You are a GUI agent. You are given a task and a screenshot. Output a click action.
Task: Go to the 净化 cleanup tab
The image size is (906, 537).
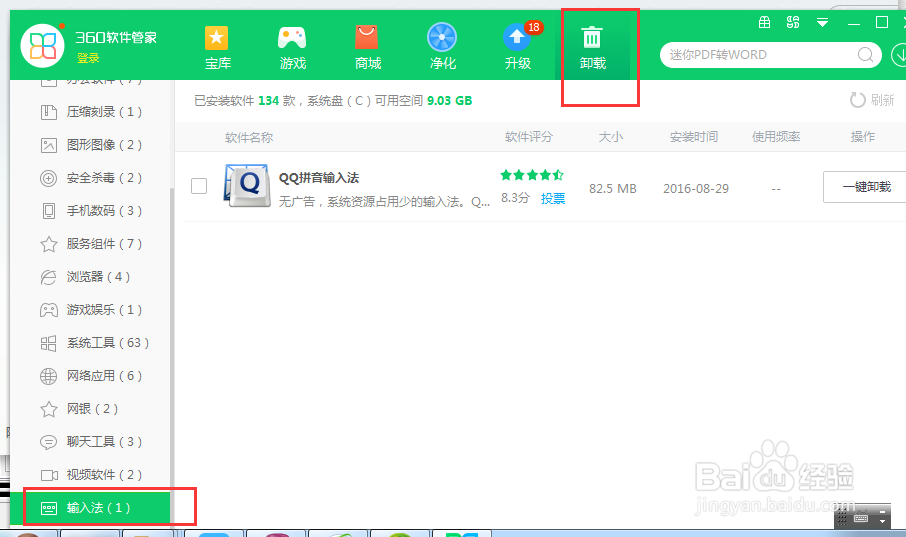click(x=443, y=47)
